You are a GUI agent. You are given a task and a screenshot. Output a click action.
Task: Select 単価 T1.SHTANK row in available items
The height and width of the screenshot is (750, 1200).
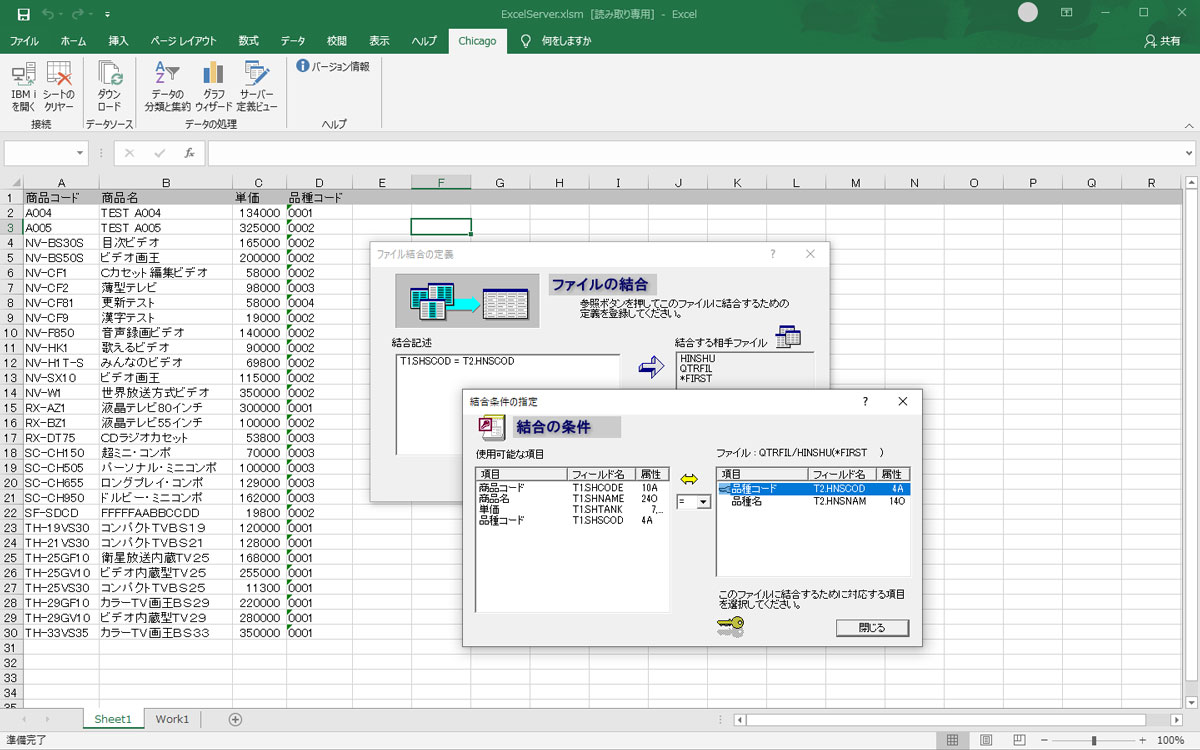572,510
